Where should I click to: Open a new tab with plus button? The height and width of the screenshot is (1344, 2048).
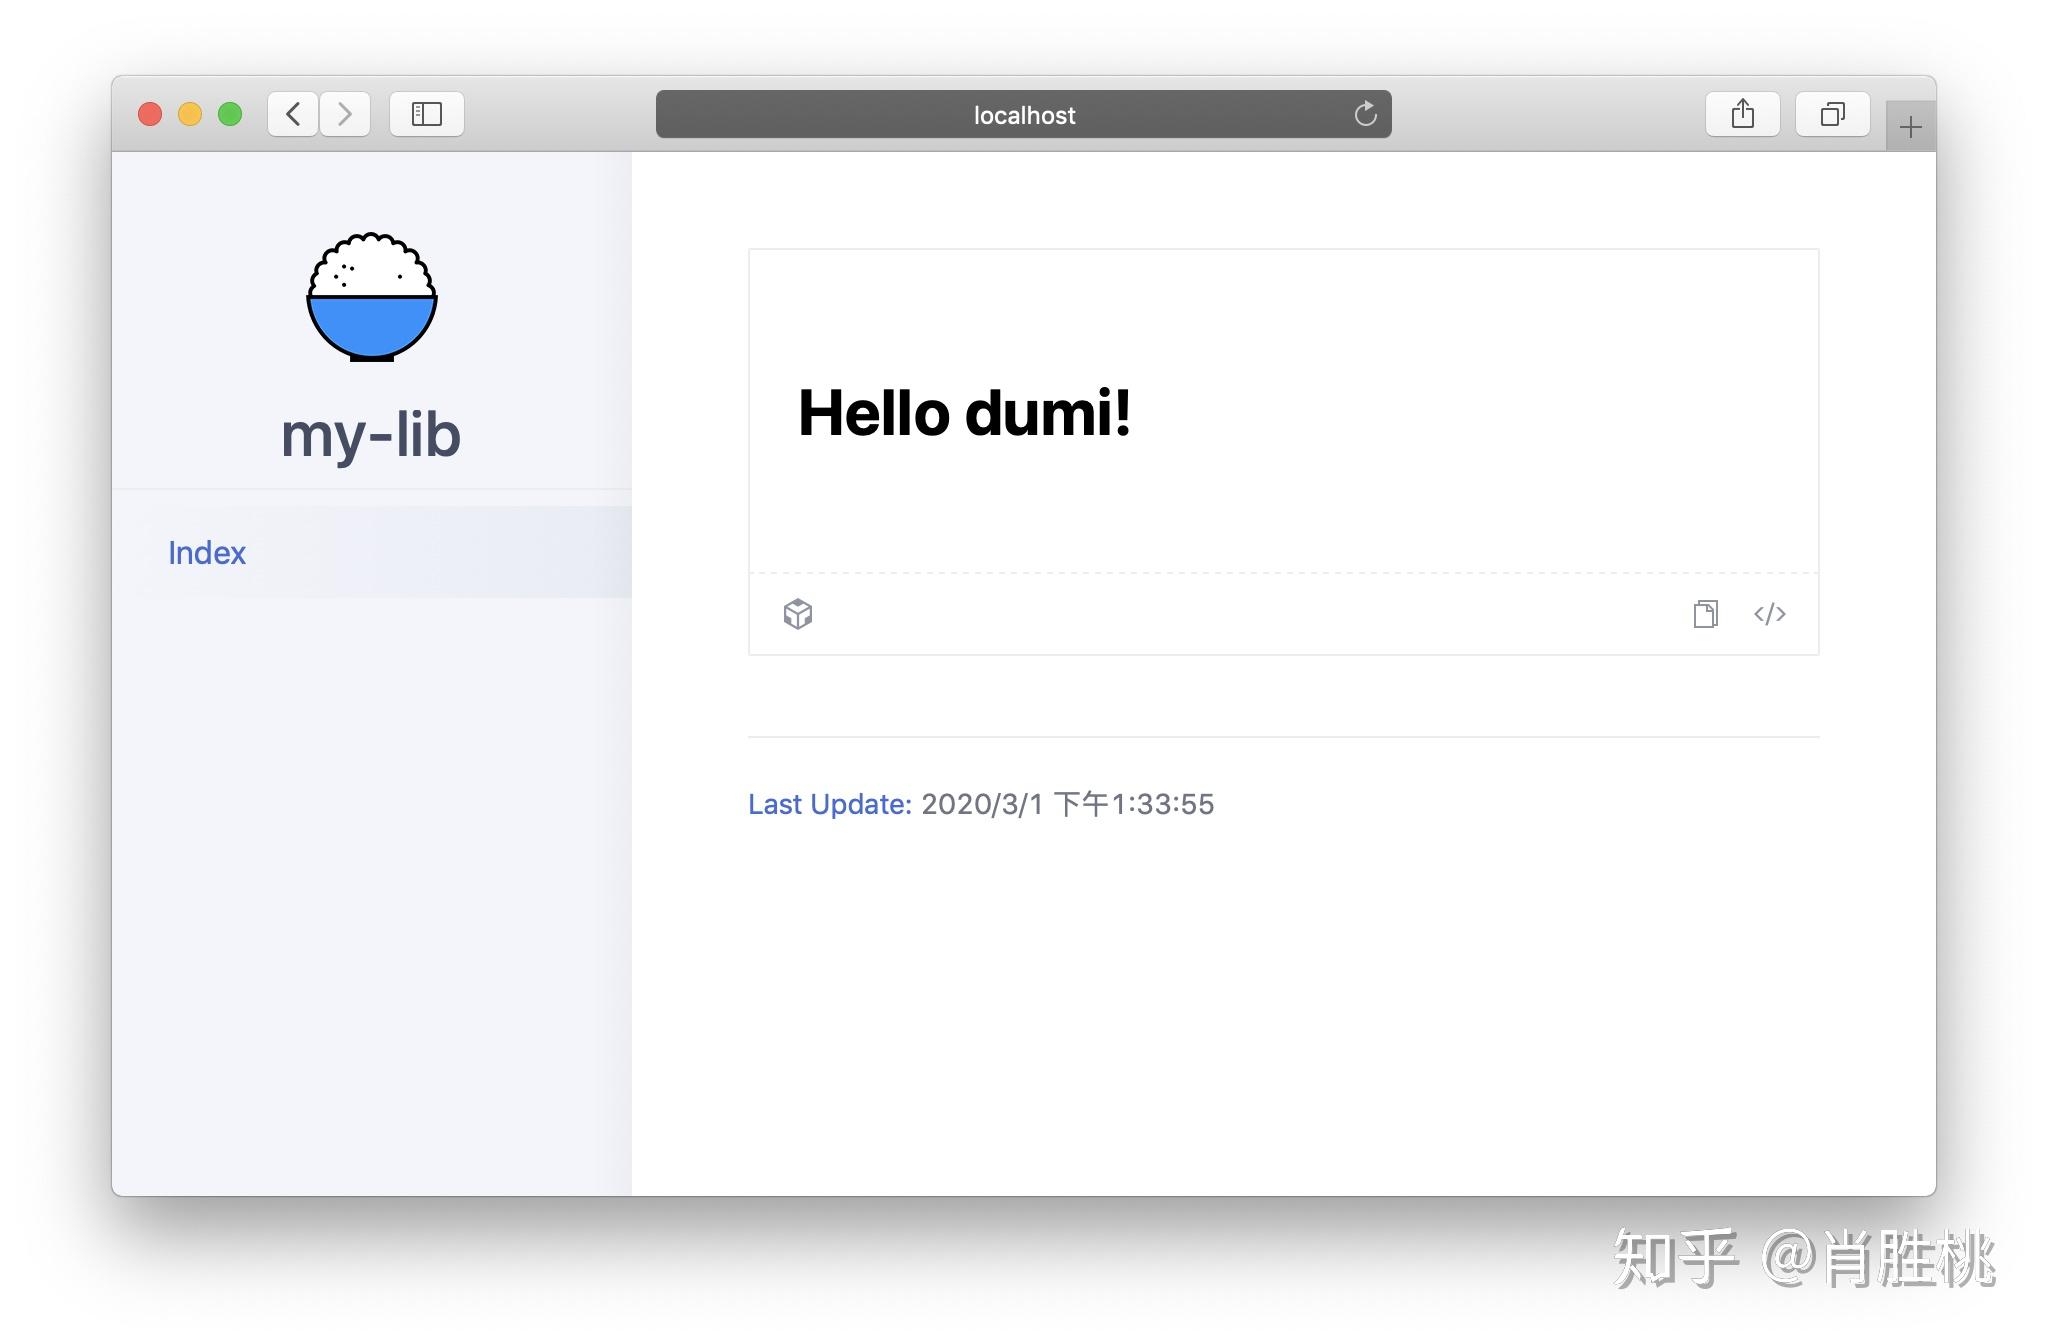pyautogui.click(x=1910, y=127)
